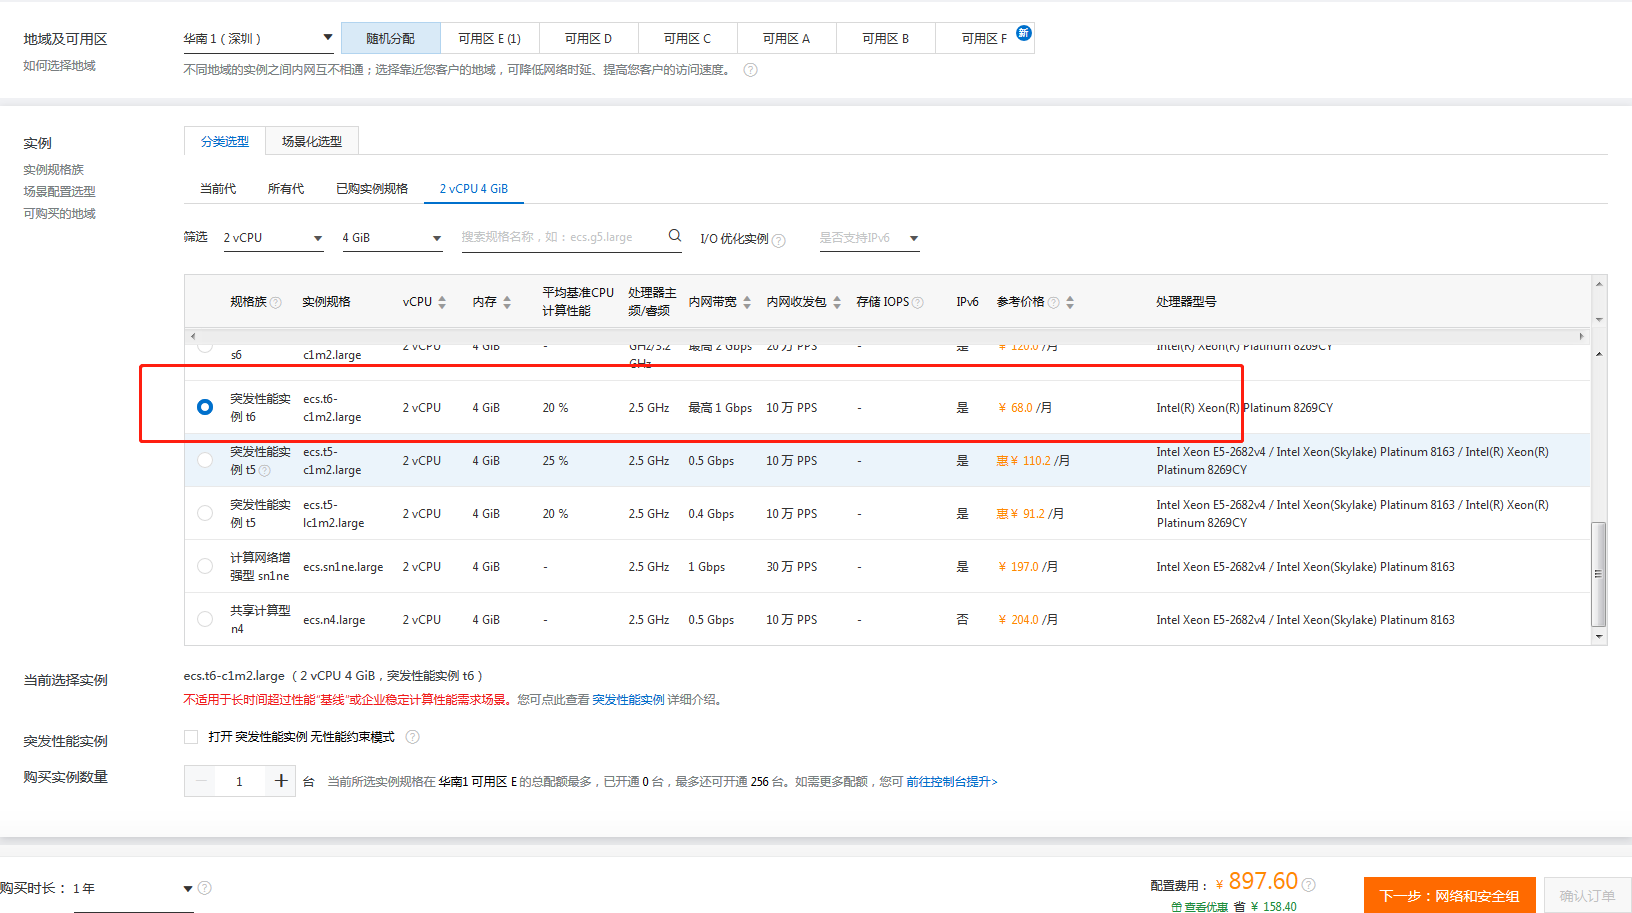Sort by 参考价格 column arrows
The height and width of the screenshot is (913, 1632).
click(x=1070, y=302)
